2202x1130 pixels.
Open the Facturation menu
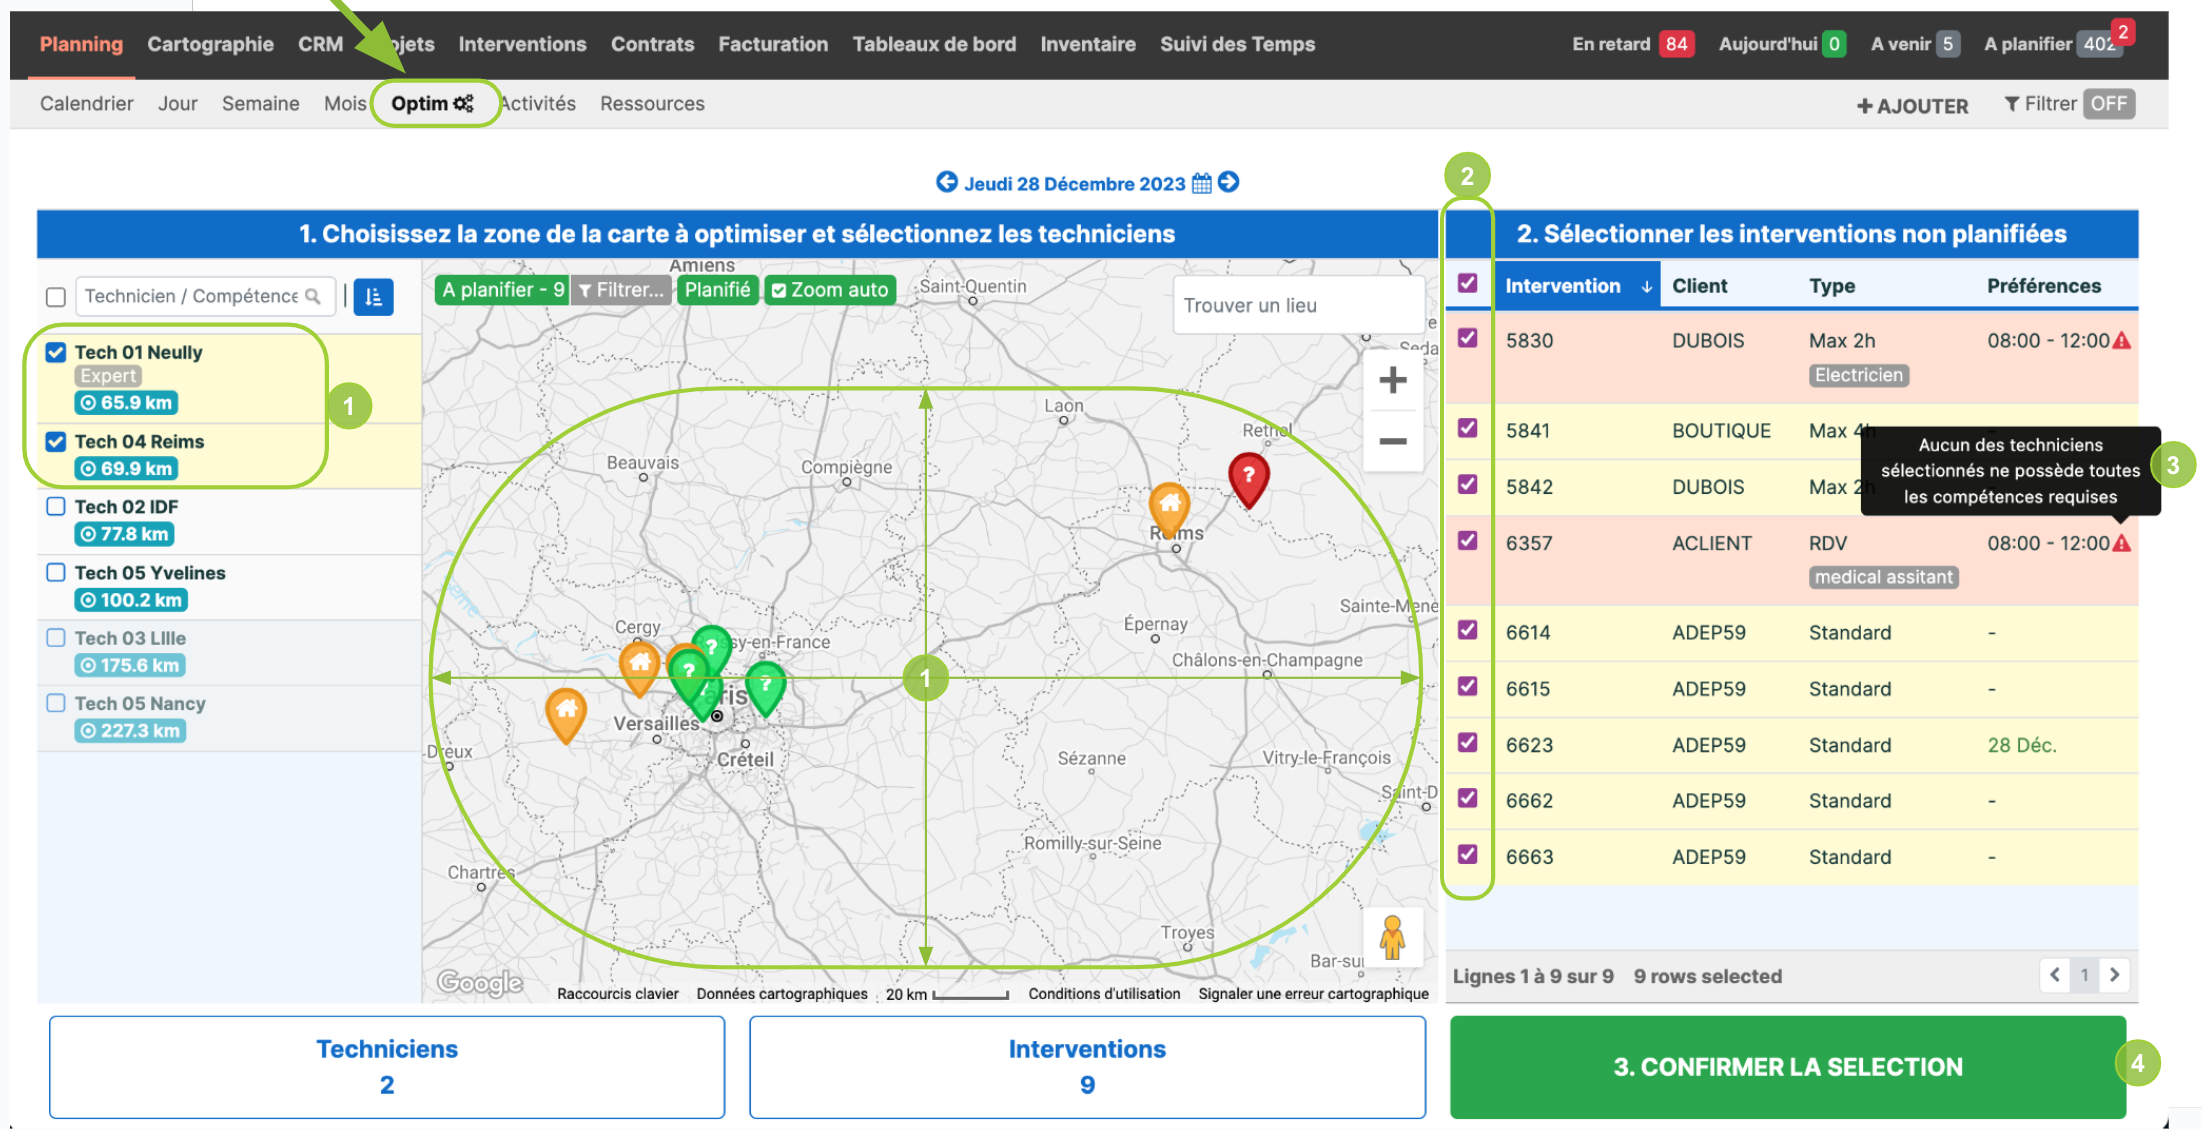pyautogui.click(x=773, y=44)
